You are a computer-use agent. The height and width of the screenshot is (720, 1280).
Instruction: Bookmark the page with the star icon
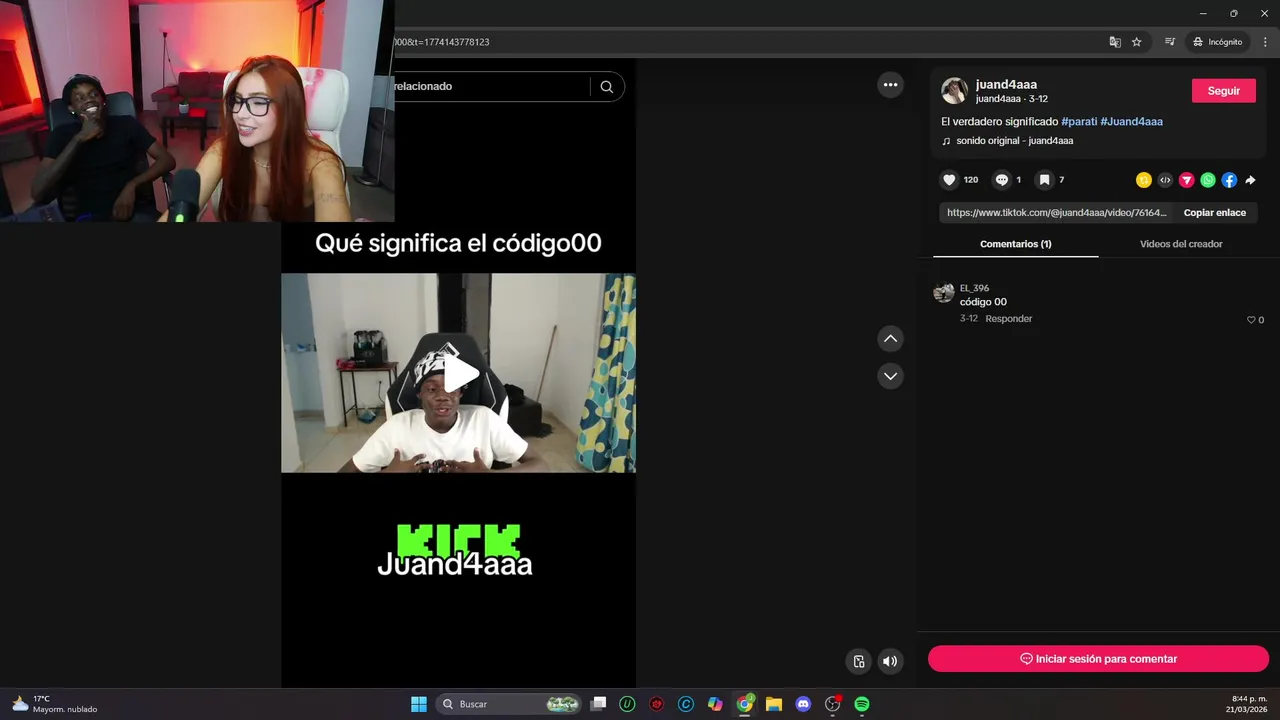(1137, 42)
